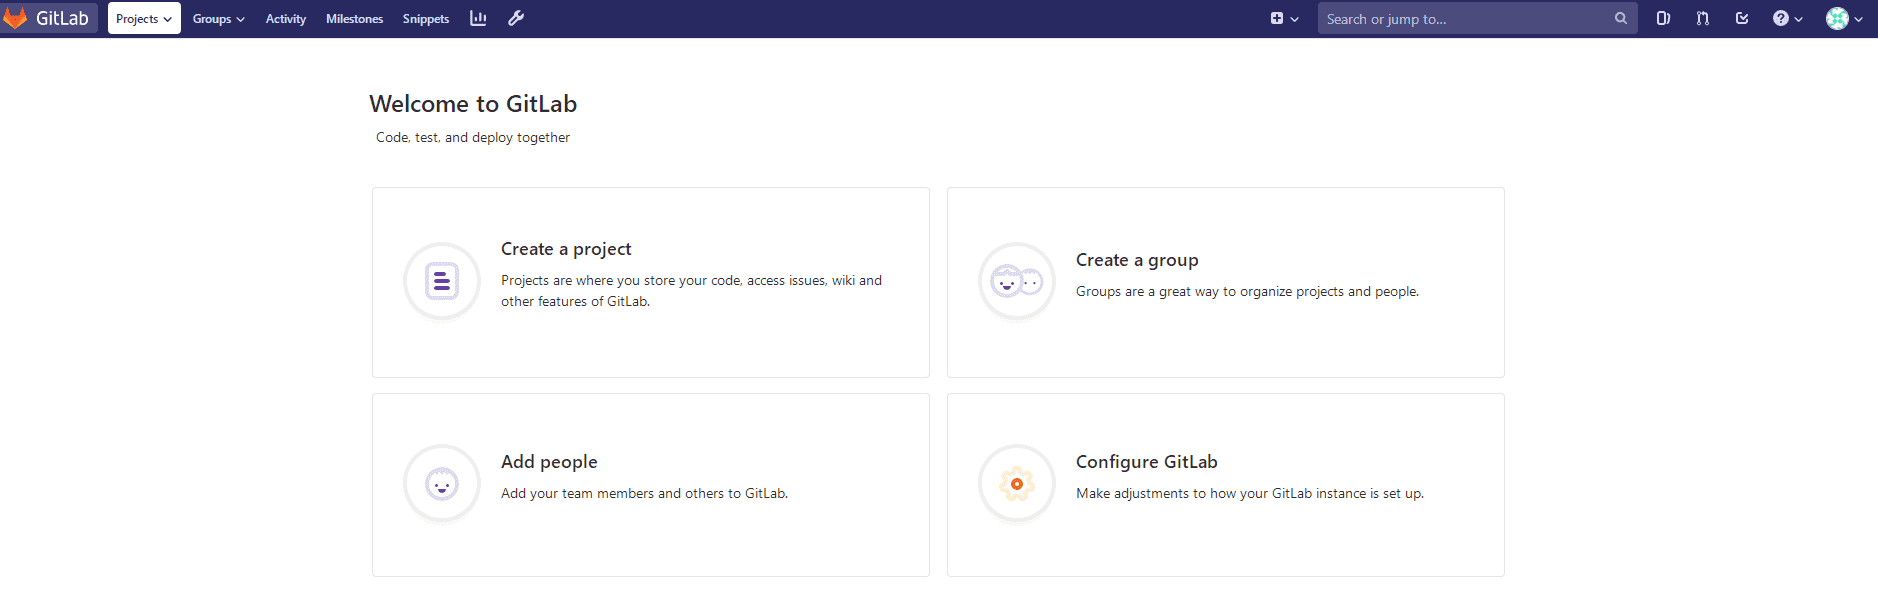Focus the Search or jump to field
The width and height of the screenshot is (1878, 589).
(x=1477, y=18)
